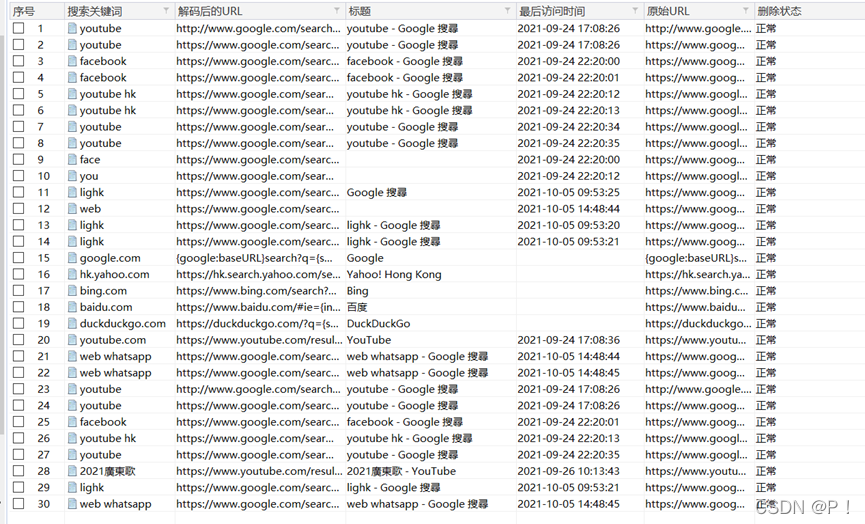Open filter dropdown on 原始URL column
The width and height of the screenshot is (865, 524).
pyautogui.click(x=746, y=10)
